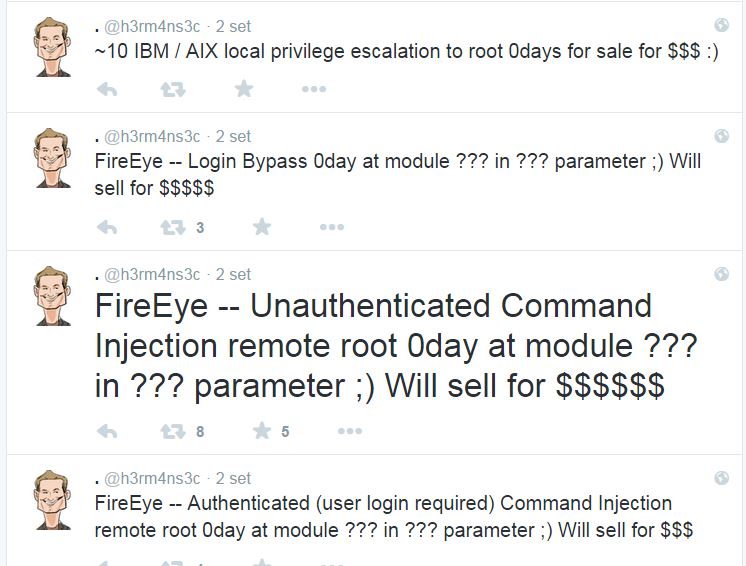Retweet the Unauthenticated Command Injection tweet
This screenshot has width=746, height=566.
(173, 431)
